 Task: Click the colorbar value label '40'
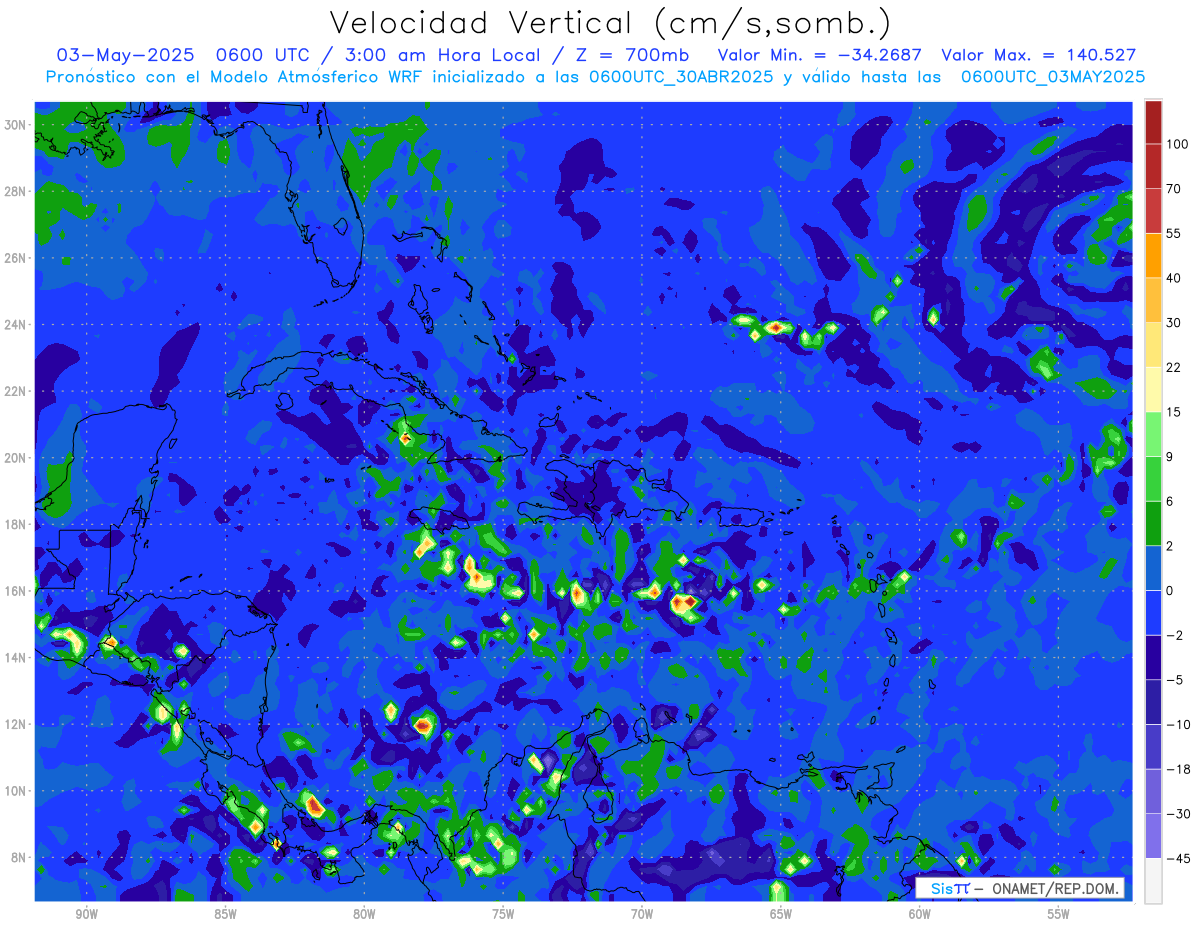point(1174,278)
